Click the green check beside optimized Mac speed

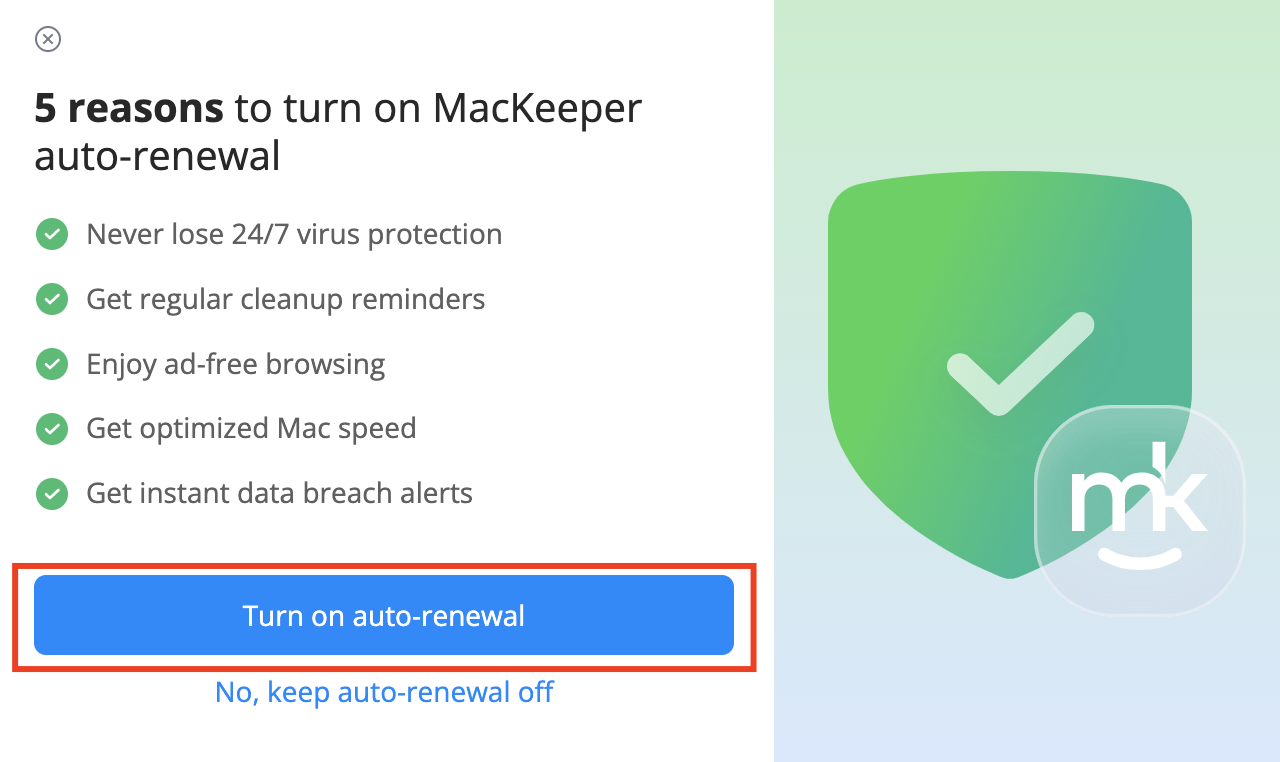point(52,429)
